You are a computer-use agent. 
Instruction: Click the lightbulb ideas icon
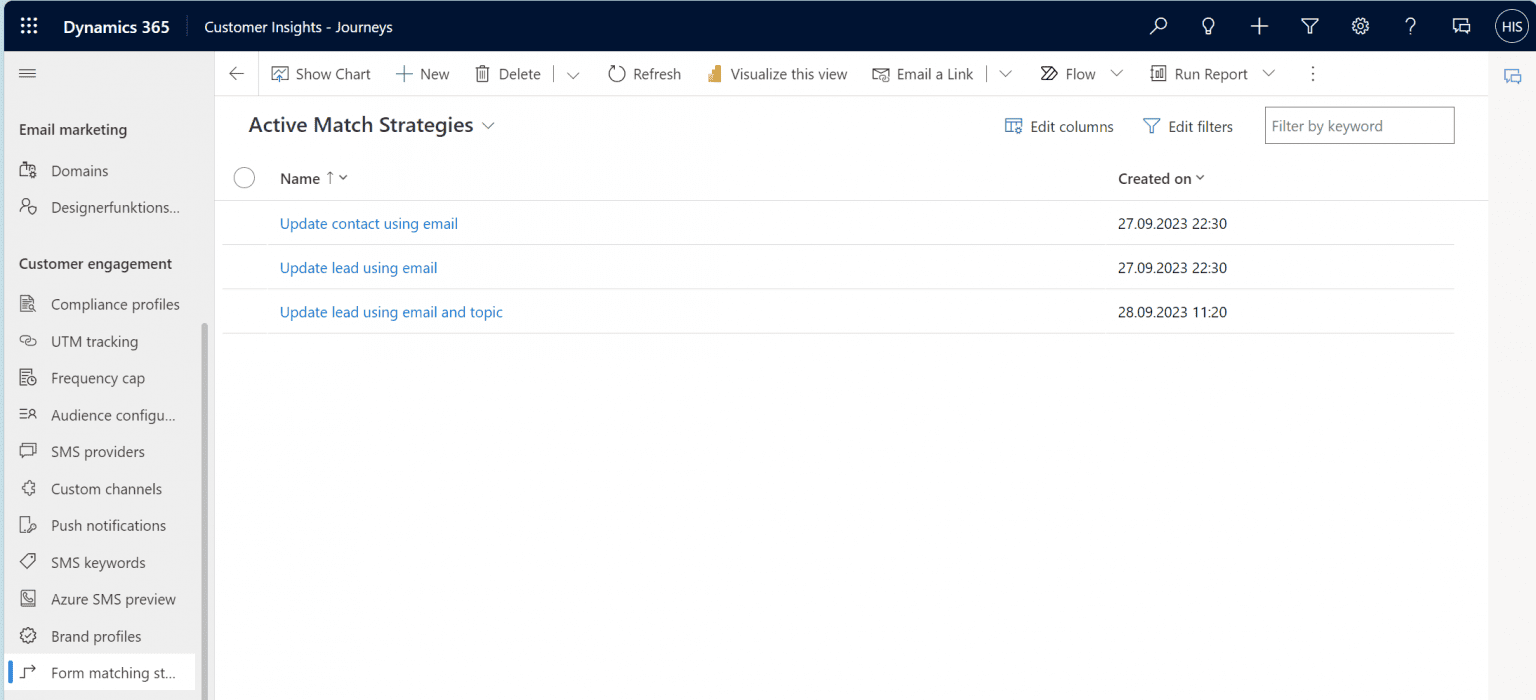pos(1208,26)
